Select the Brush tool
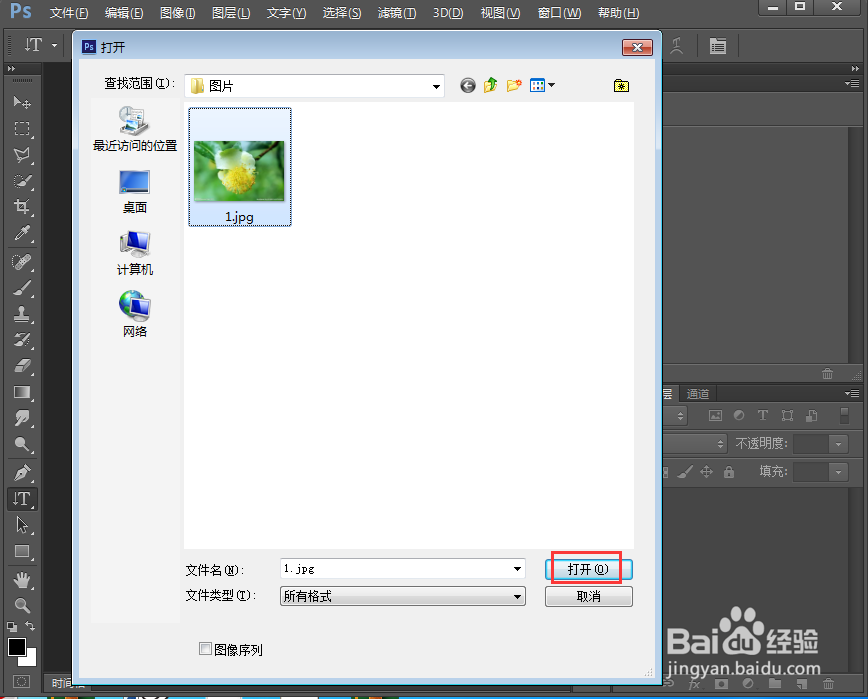This screenshot has height=699, width=868. tap(22, 288)
